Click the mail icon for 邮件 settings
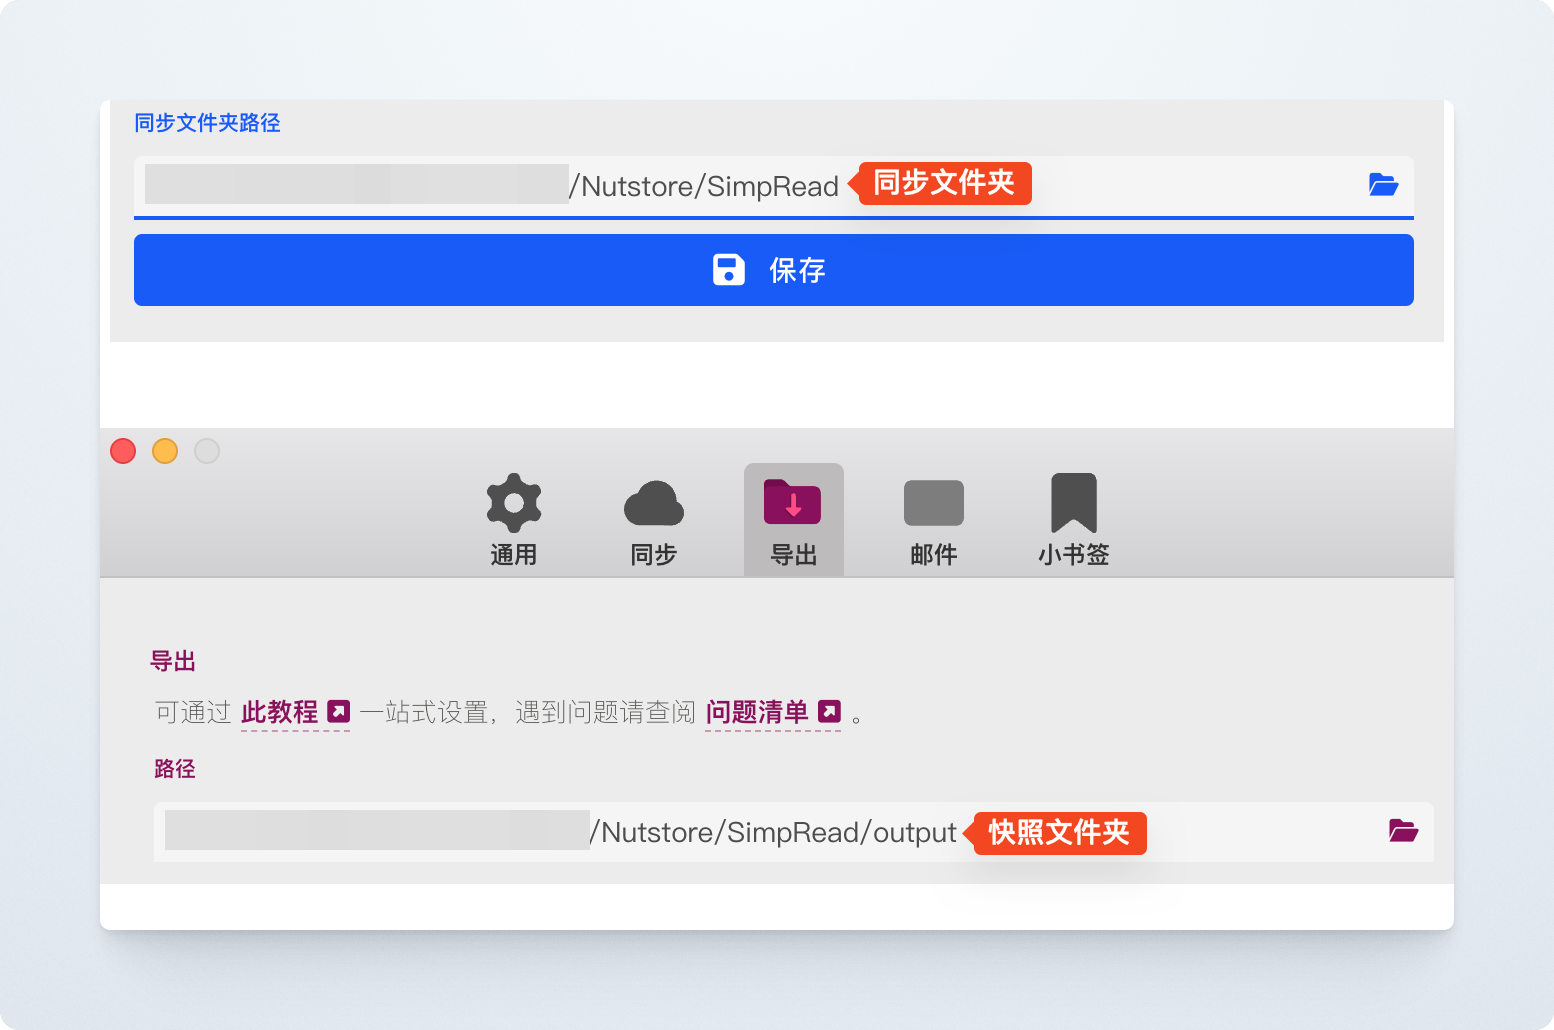The width and height of the screenshot is (1554, 1030). [x=933, y=503]
